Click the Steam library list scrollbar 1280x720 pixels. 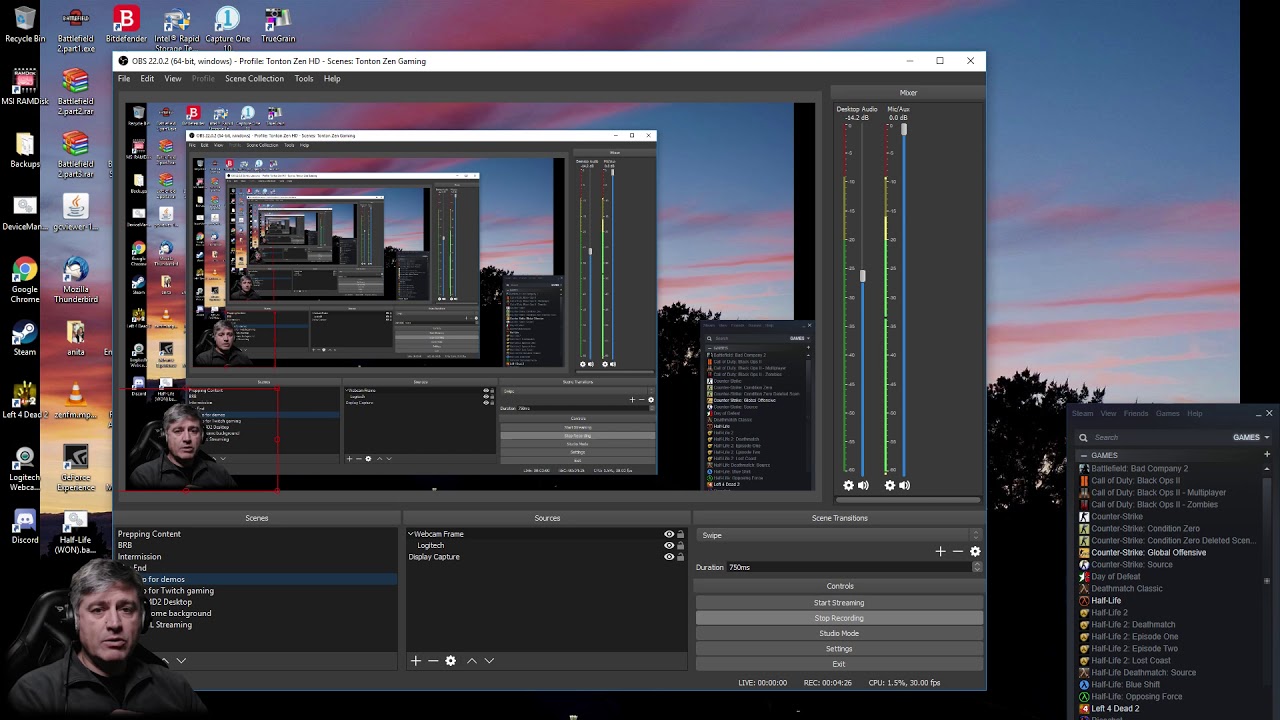click(1267, 581)
